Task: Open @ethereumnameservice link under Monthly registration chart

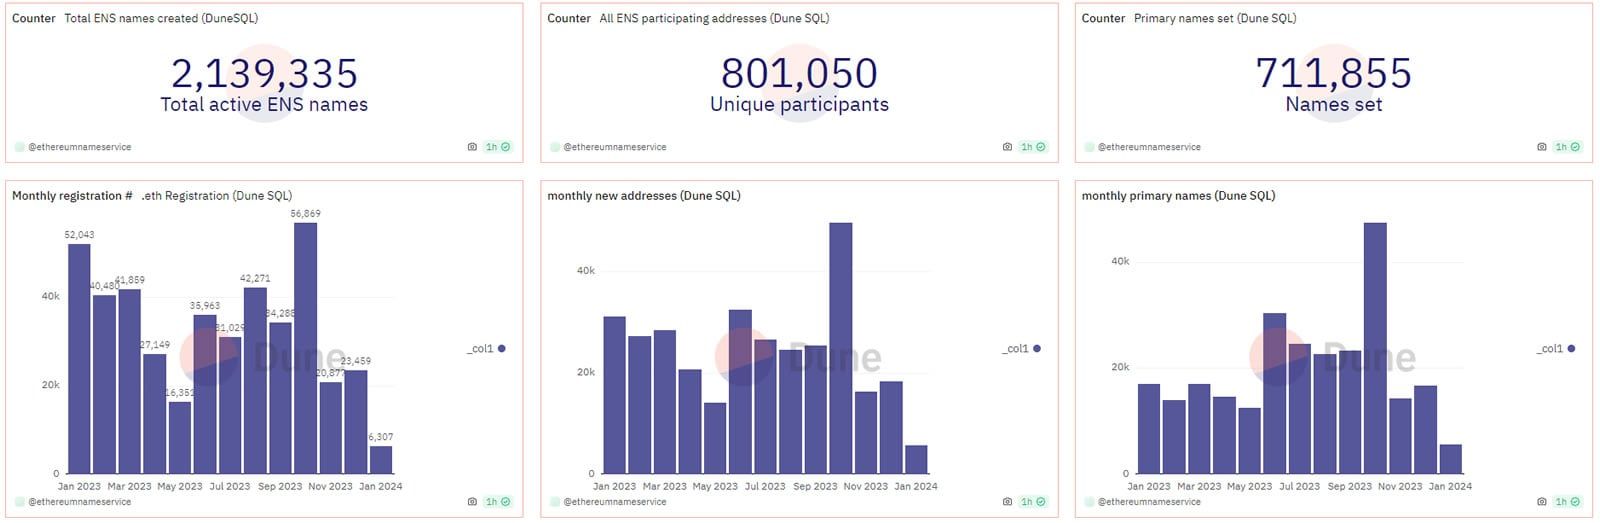Action: click(x=79, y=502)
